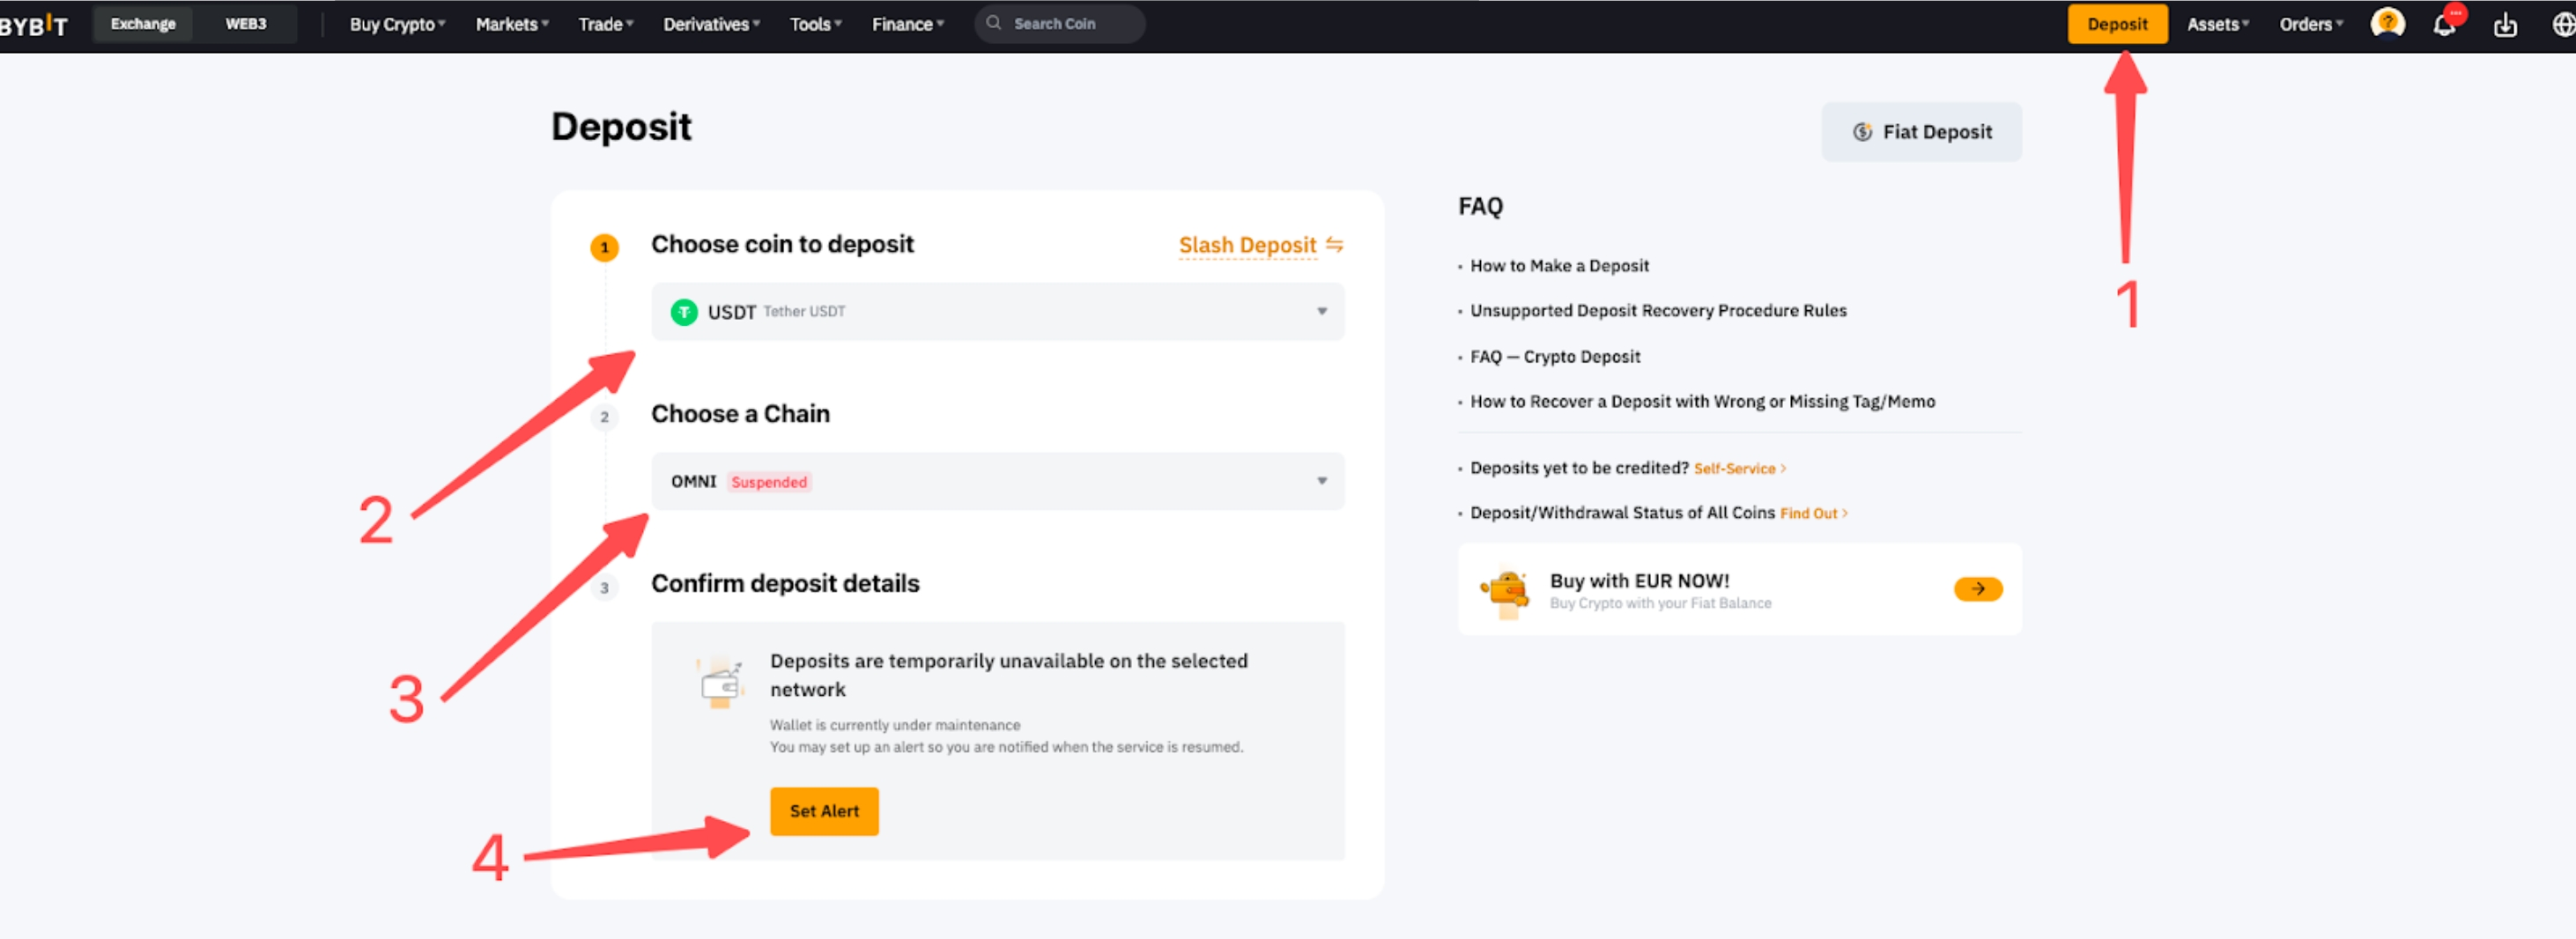This screenshot has height=939, width=2576.
Task: Open the Derivatives menu
Action: coord(710,24)
